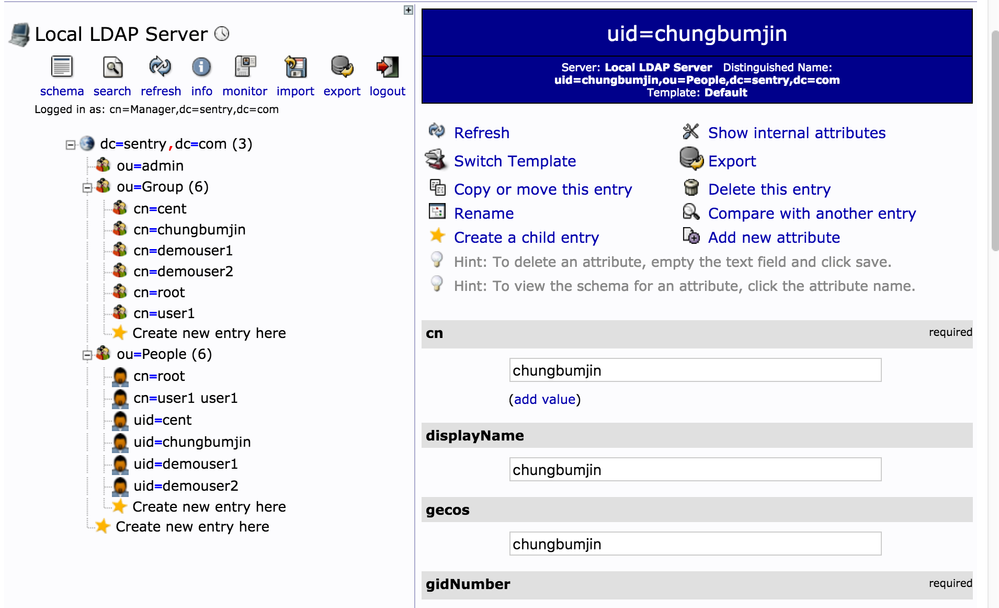Select cn=root under ou=Group
Image resolution: width=999 pixels, height=608 pixels.
(159, 293)
